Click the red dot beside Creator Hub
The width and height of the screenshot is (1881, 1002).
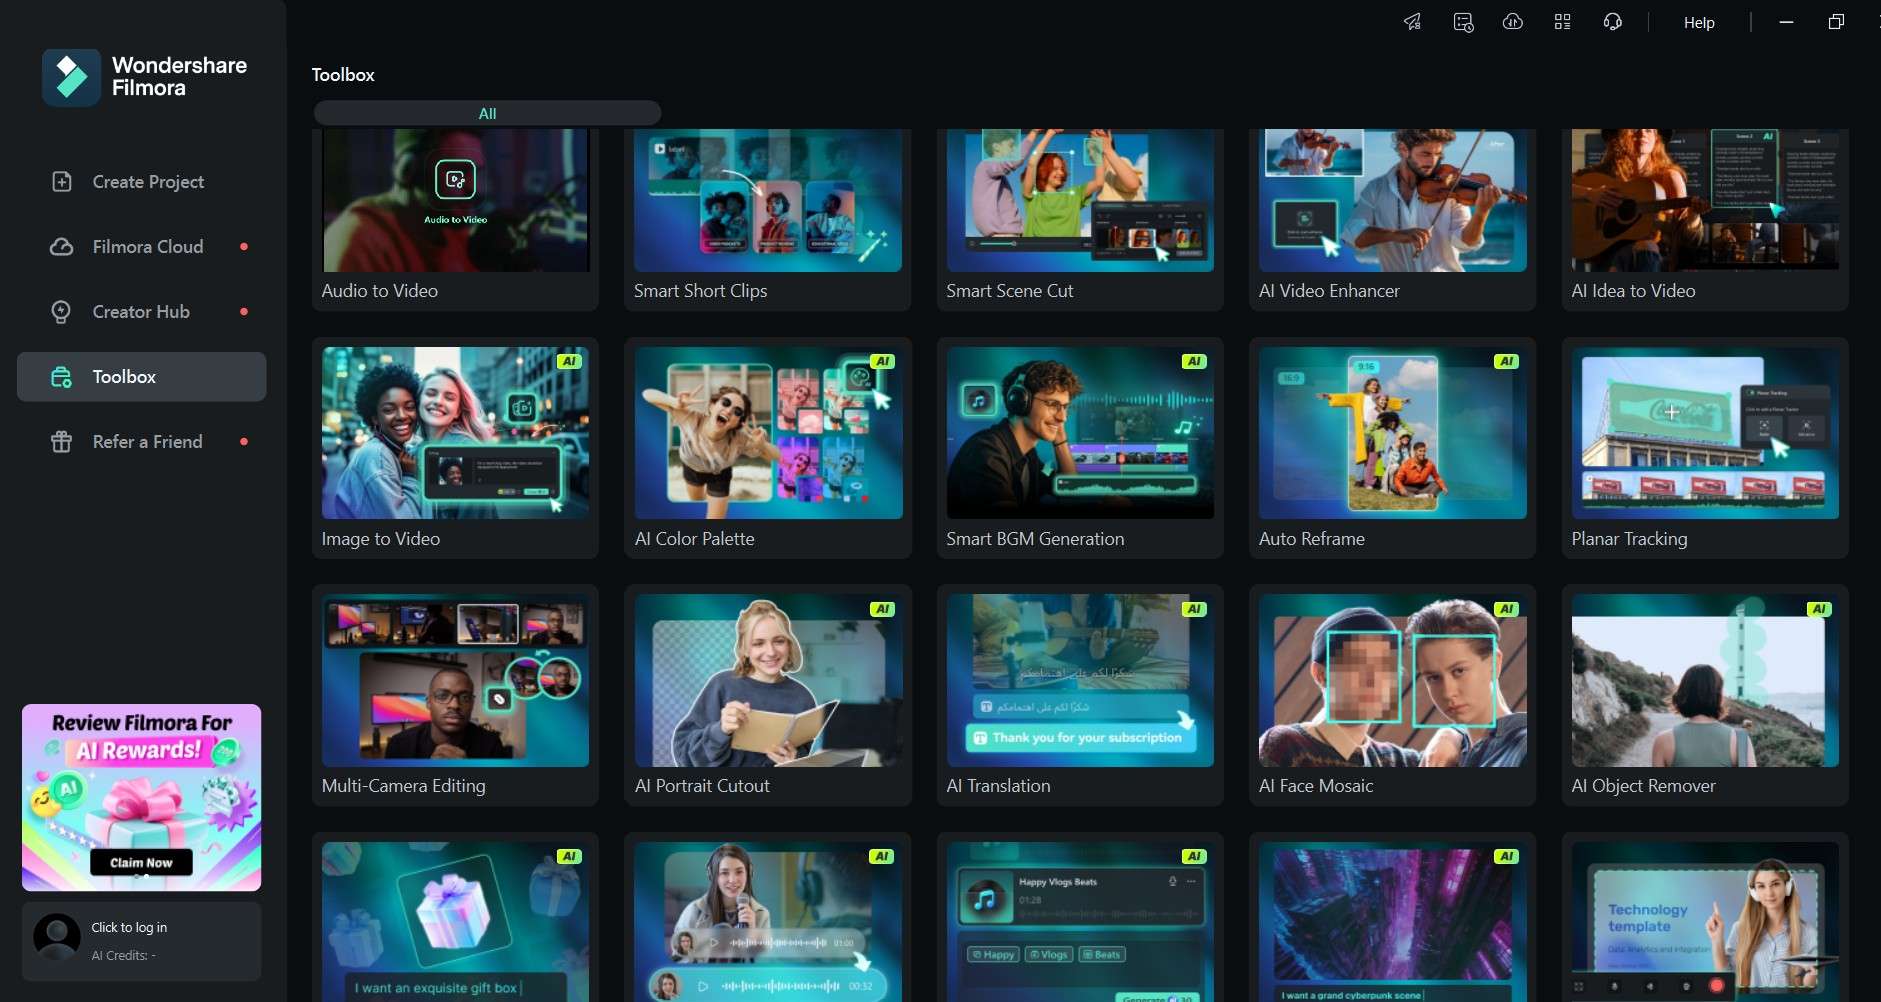[x=243, y=312]
